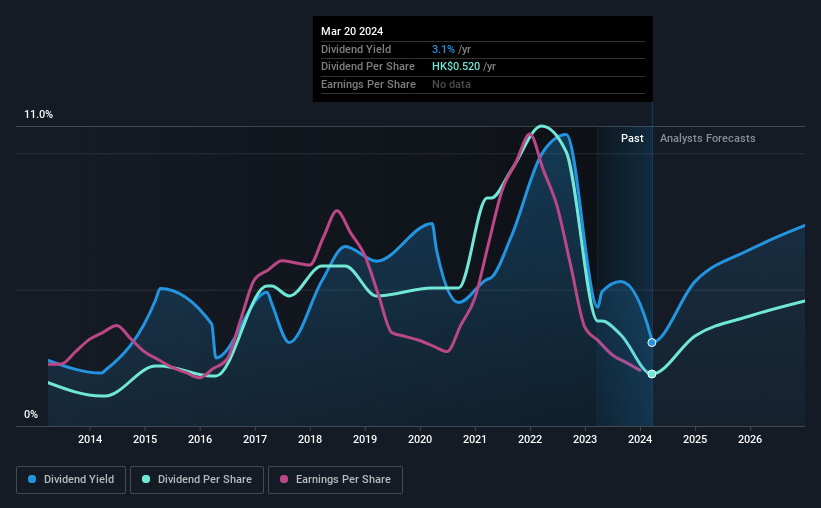Click the 'Past' label on the chart
The width and height of the screenshot is (821, 508).
632,138
